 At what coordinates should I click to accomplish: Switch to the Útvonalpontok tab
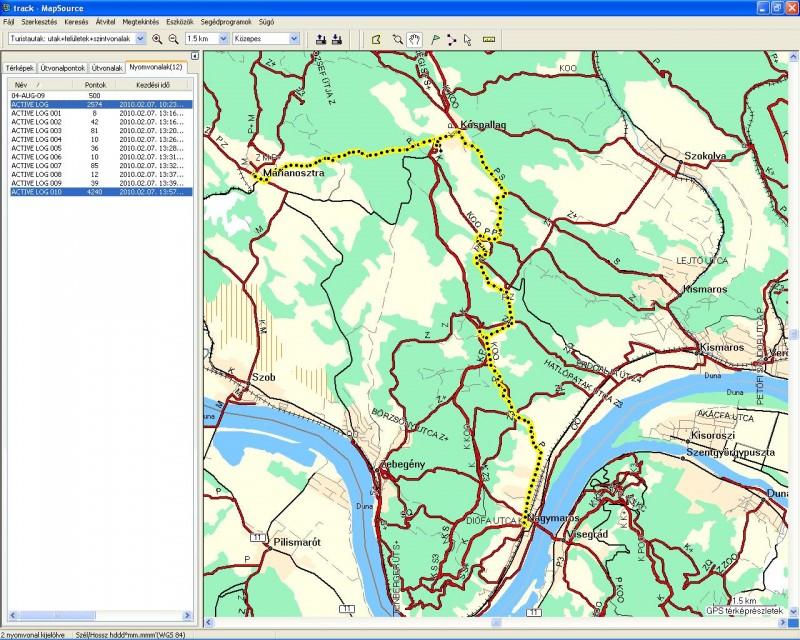[63, 67]
